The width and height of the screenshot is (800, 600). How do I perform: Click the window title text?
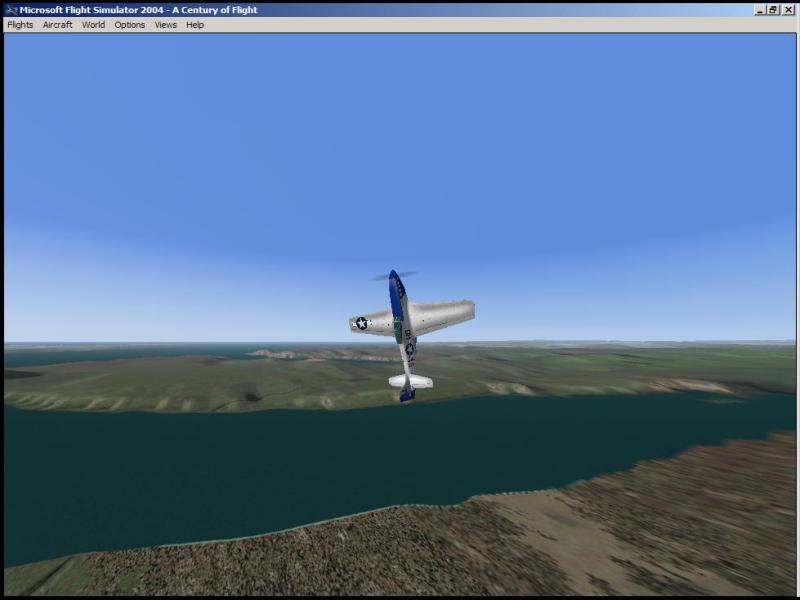click(x=138, y=10)
